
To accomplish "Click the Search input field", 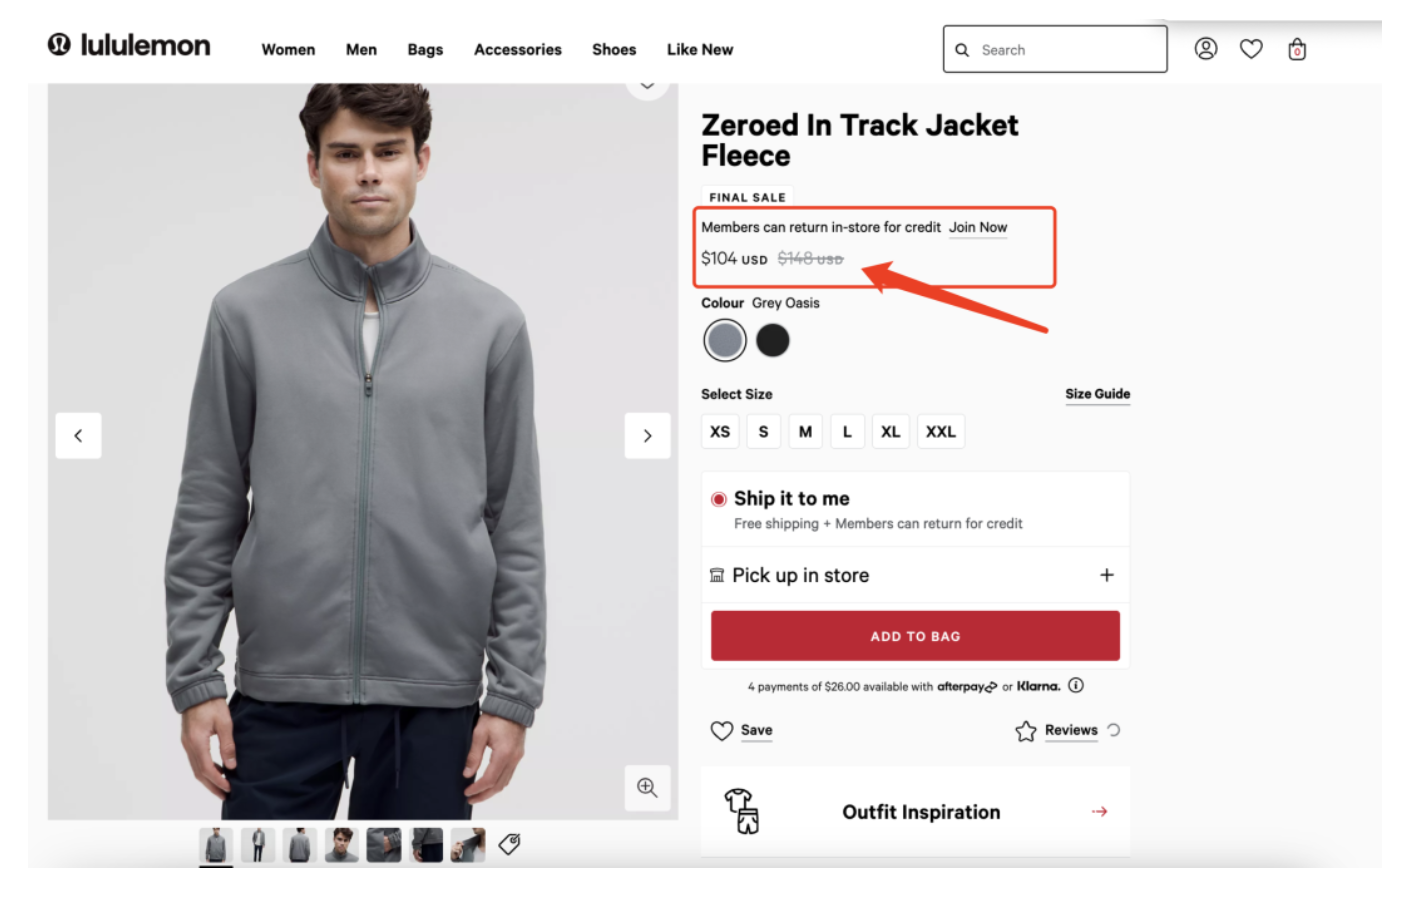I will (x=1066, y=50).
